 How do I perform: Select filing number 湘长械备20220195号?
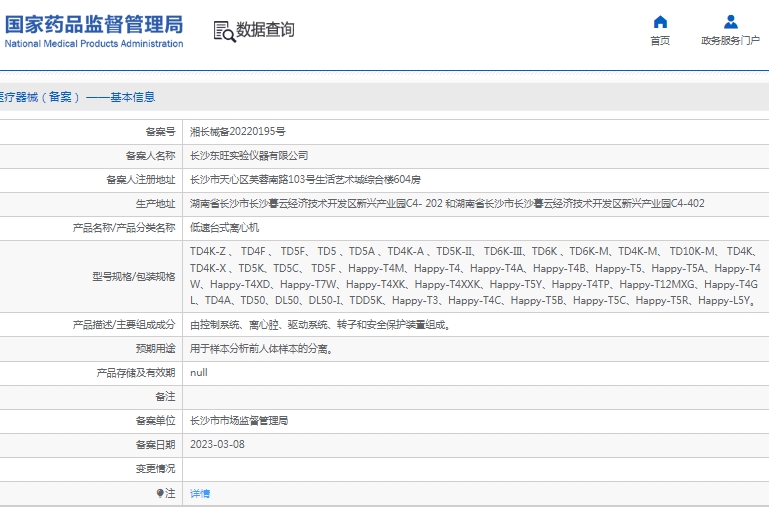coord(238,131)
